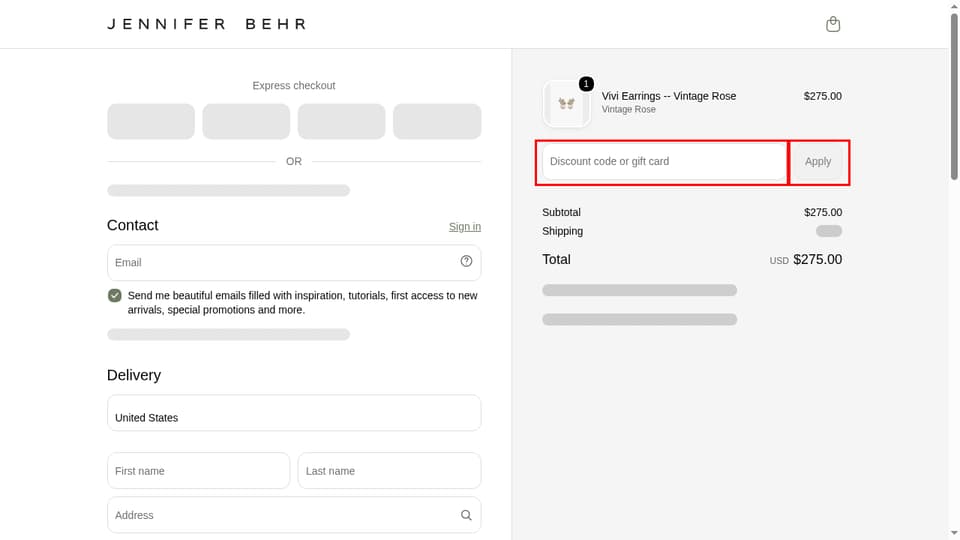Click the Vintage Rose variant subtitle

pos(629,110)
